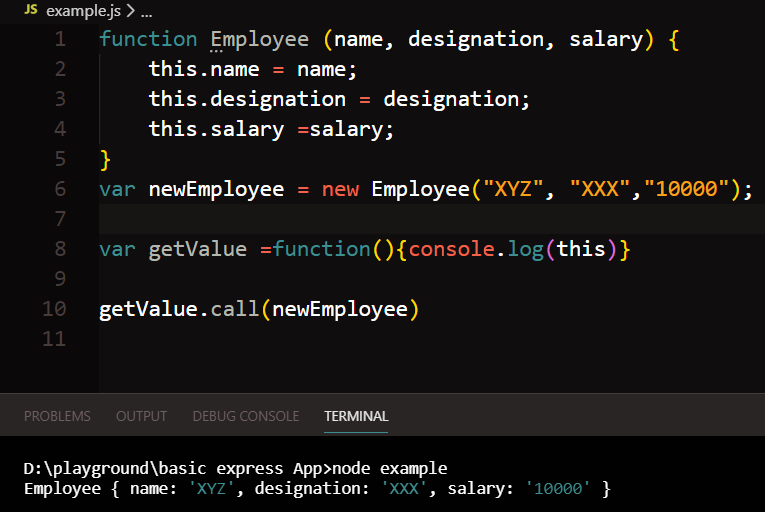Viewport: 765px width, 512px height.
Task: Switch to the OUTPUT tab
Action: [141, 416]
